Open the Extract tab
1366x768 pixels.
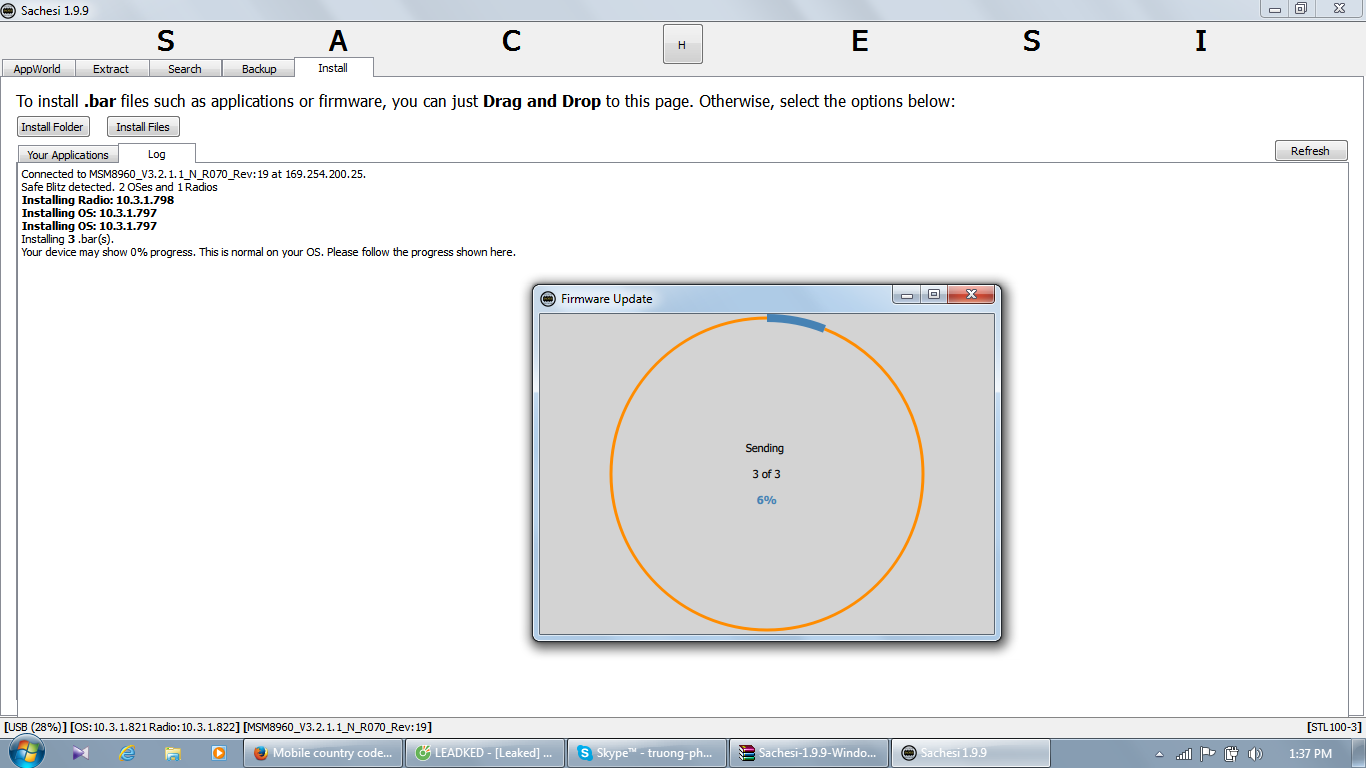click(x=111, y=69)
